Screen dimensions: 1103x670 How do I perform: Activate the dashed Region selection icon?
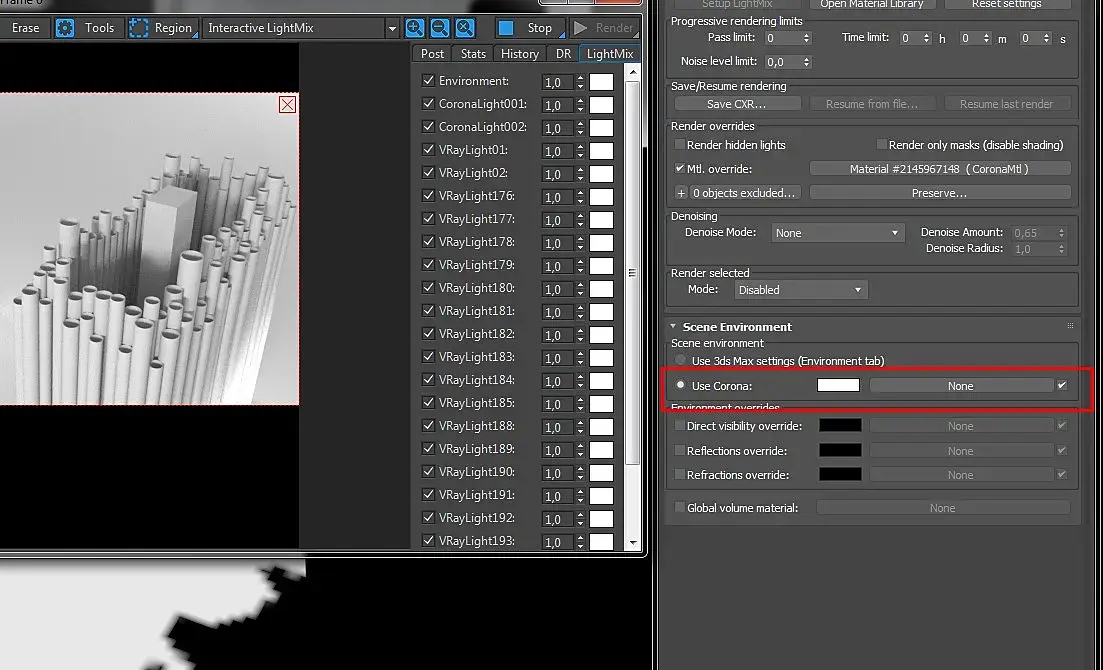(139, 28)
